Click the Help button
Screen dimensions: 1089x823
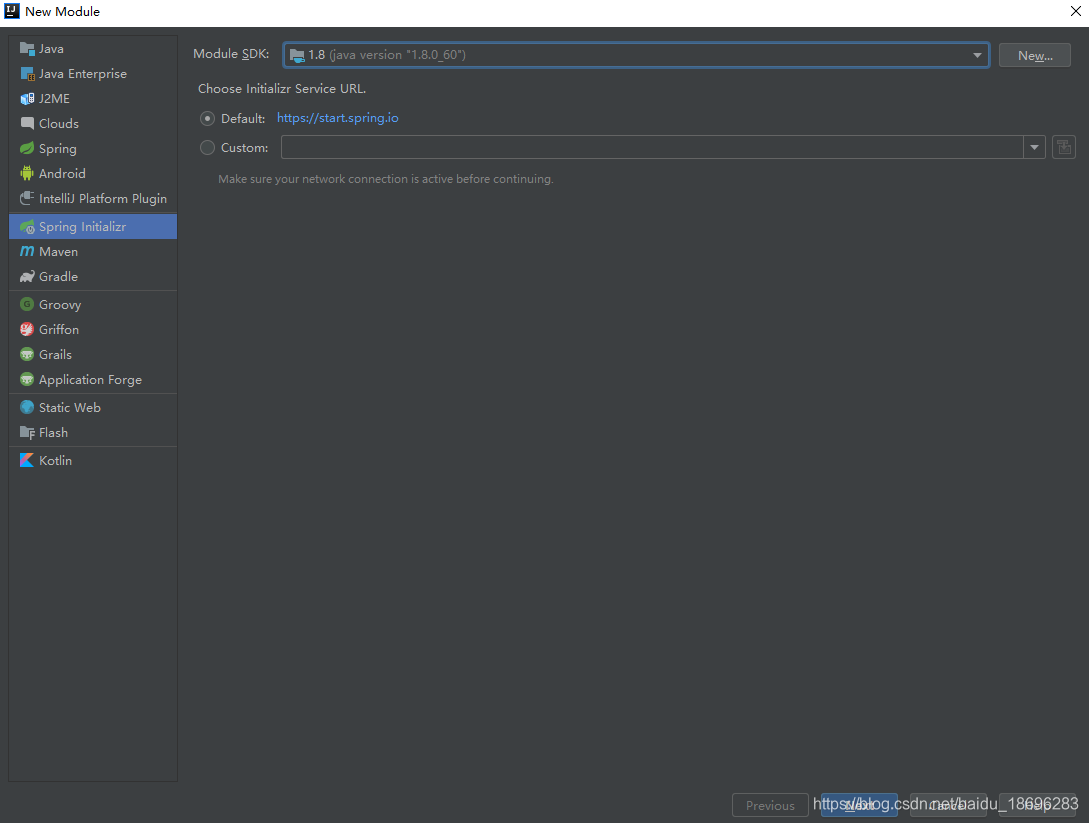coord(1037,806)
